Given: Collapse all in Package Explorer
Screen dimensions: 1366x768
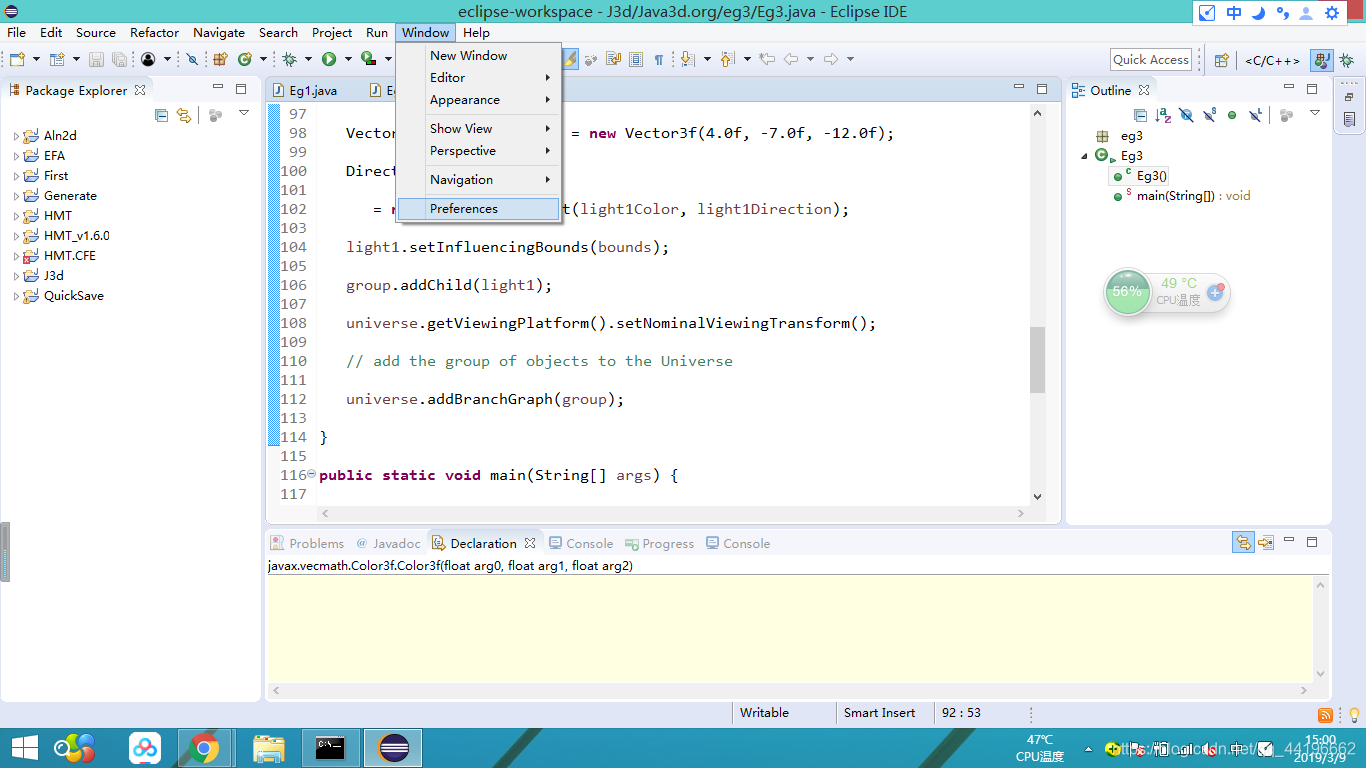Looking at the screenshot, I should coord(161,115).
